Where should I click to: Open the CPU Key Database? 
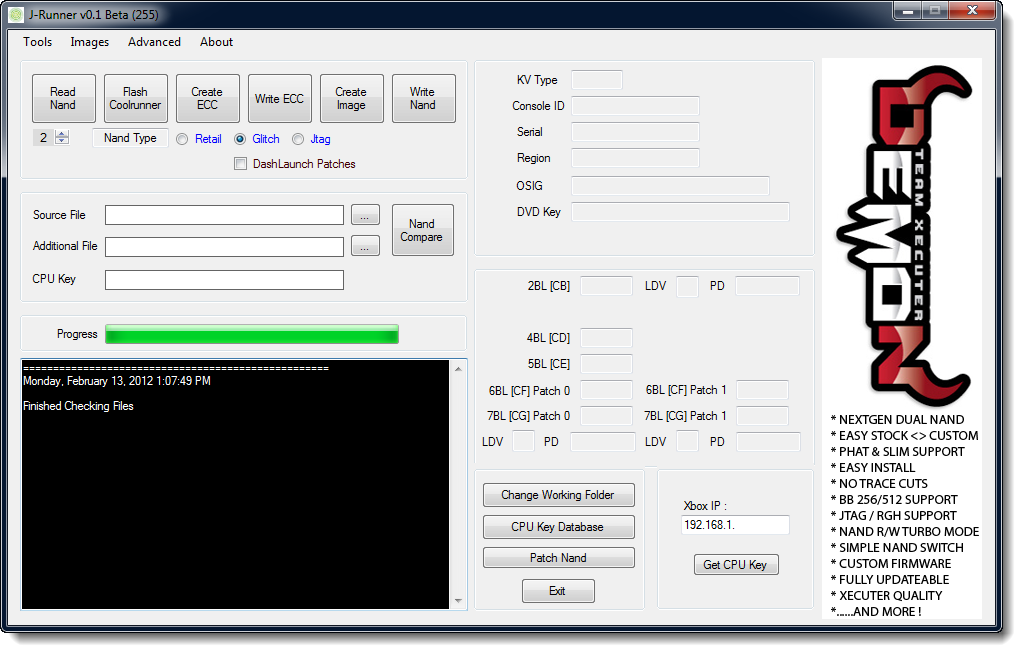[x=558, y=527]
